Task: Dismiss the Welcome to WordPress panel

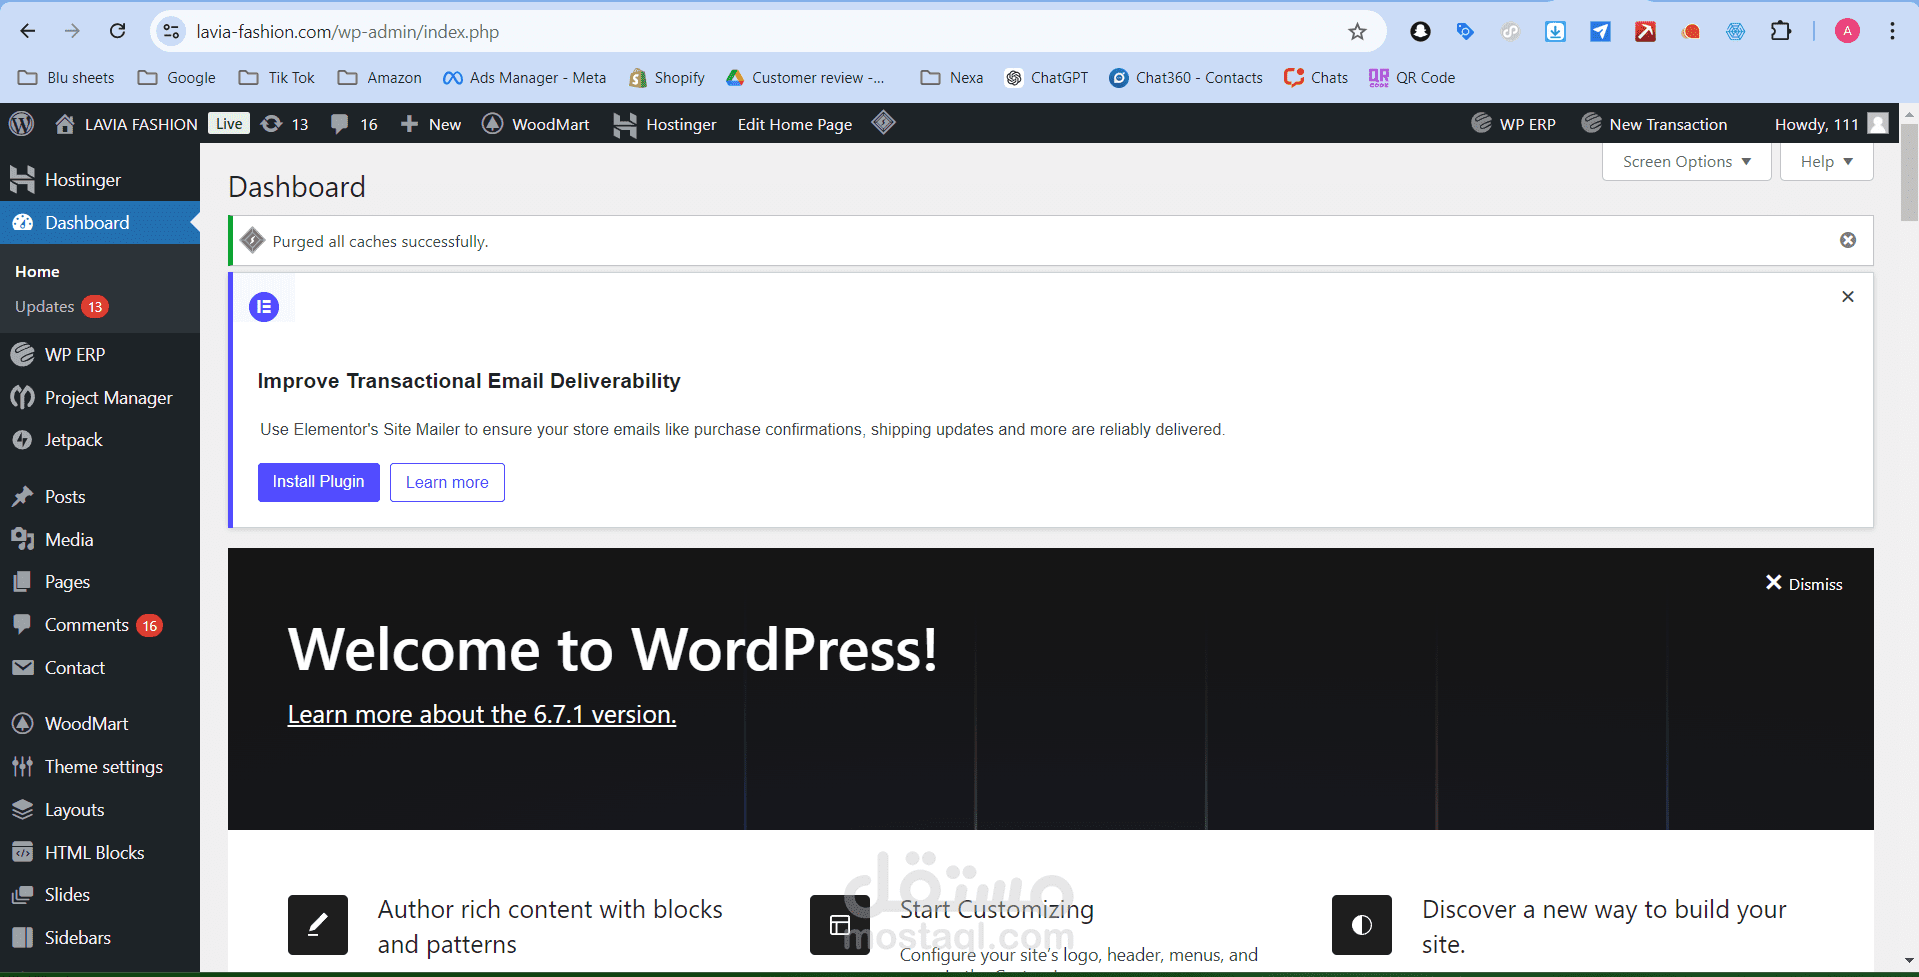Action: (x=1804, y=584)
